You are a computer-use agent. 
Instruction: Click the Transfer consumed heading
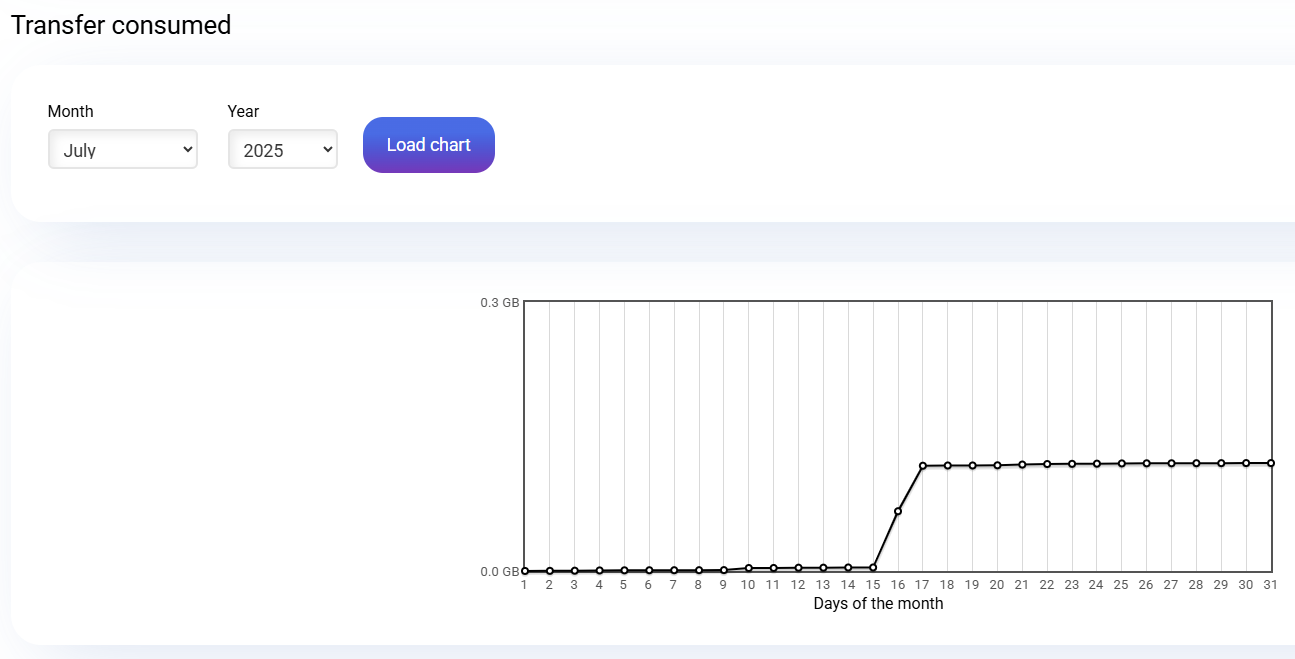pos(121,25)
